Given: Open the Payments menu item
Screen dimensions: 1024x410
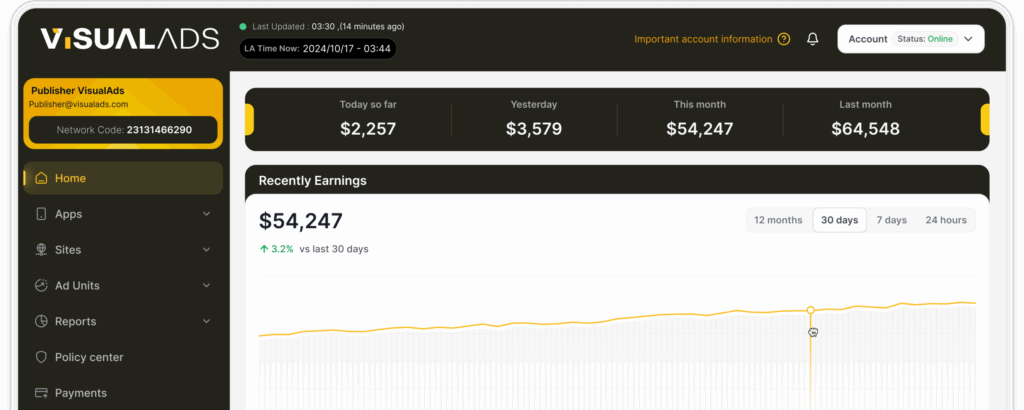Looking at the screenshot, I should pyautogui.click(x=81, y=393).
